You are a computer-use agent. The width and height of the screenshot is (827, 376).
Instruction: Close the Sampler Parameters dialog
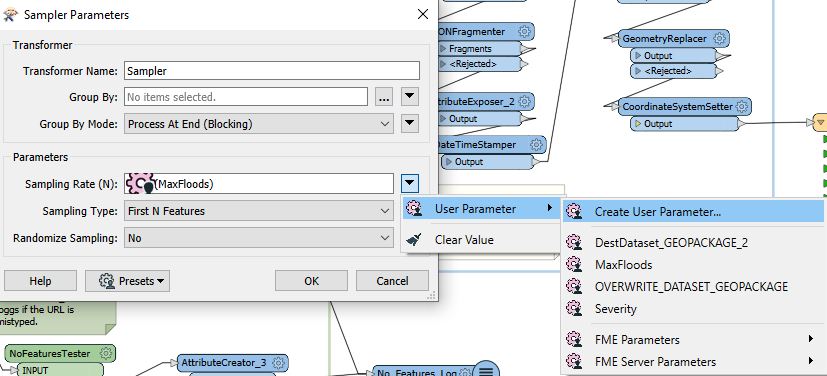(x=422, y=15)
